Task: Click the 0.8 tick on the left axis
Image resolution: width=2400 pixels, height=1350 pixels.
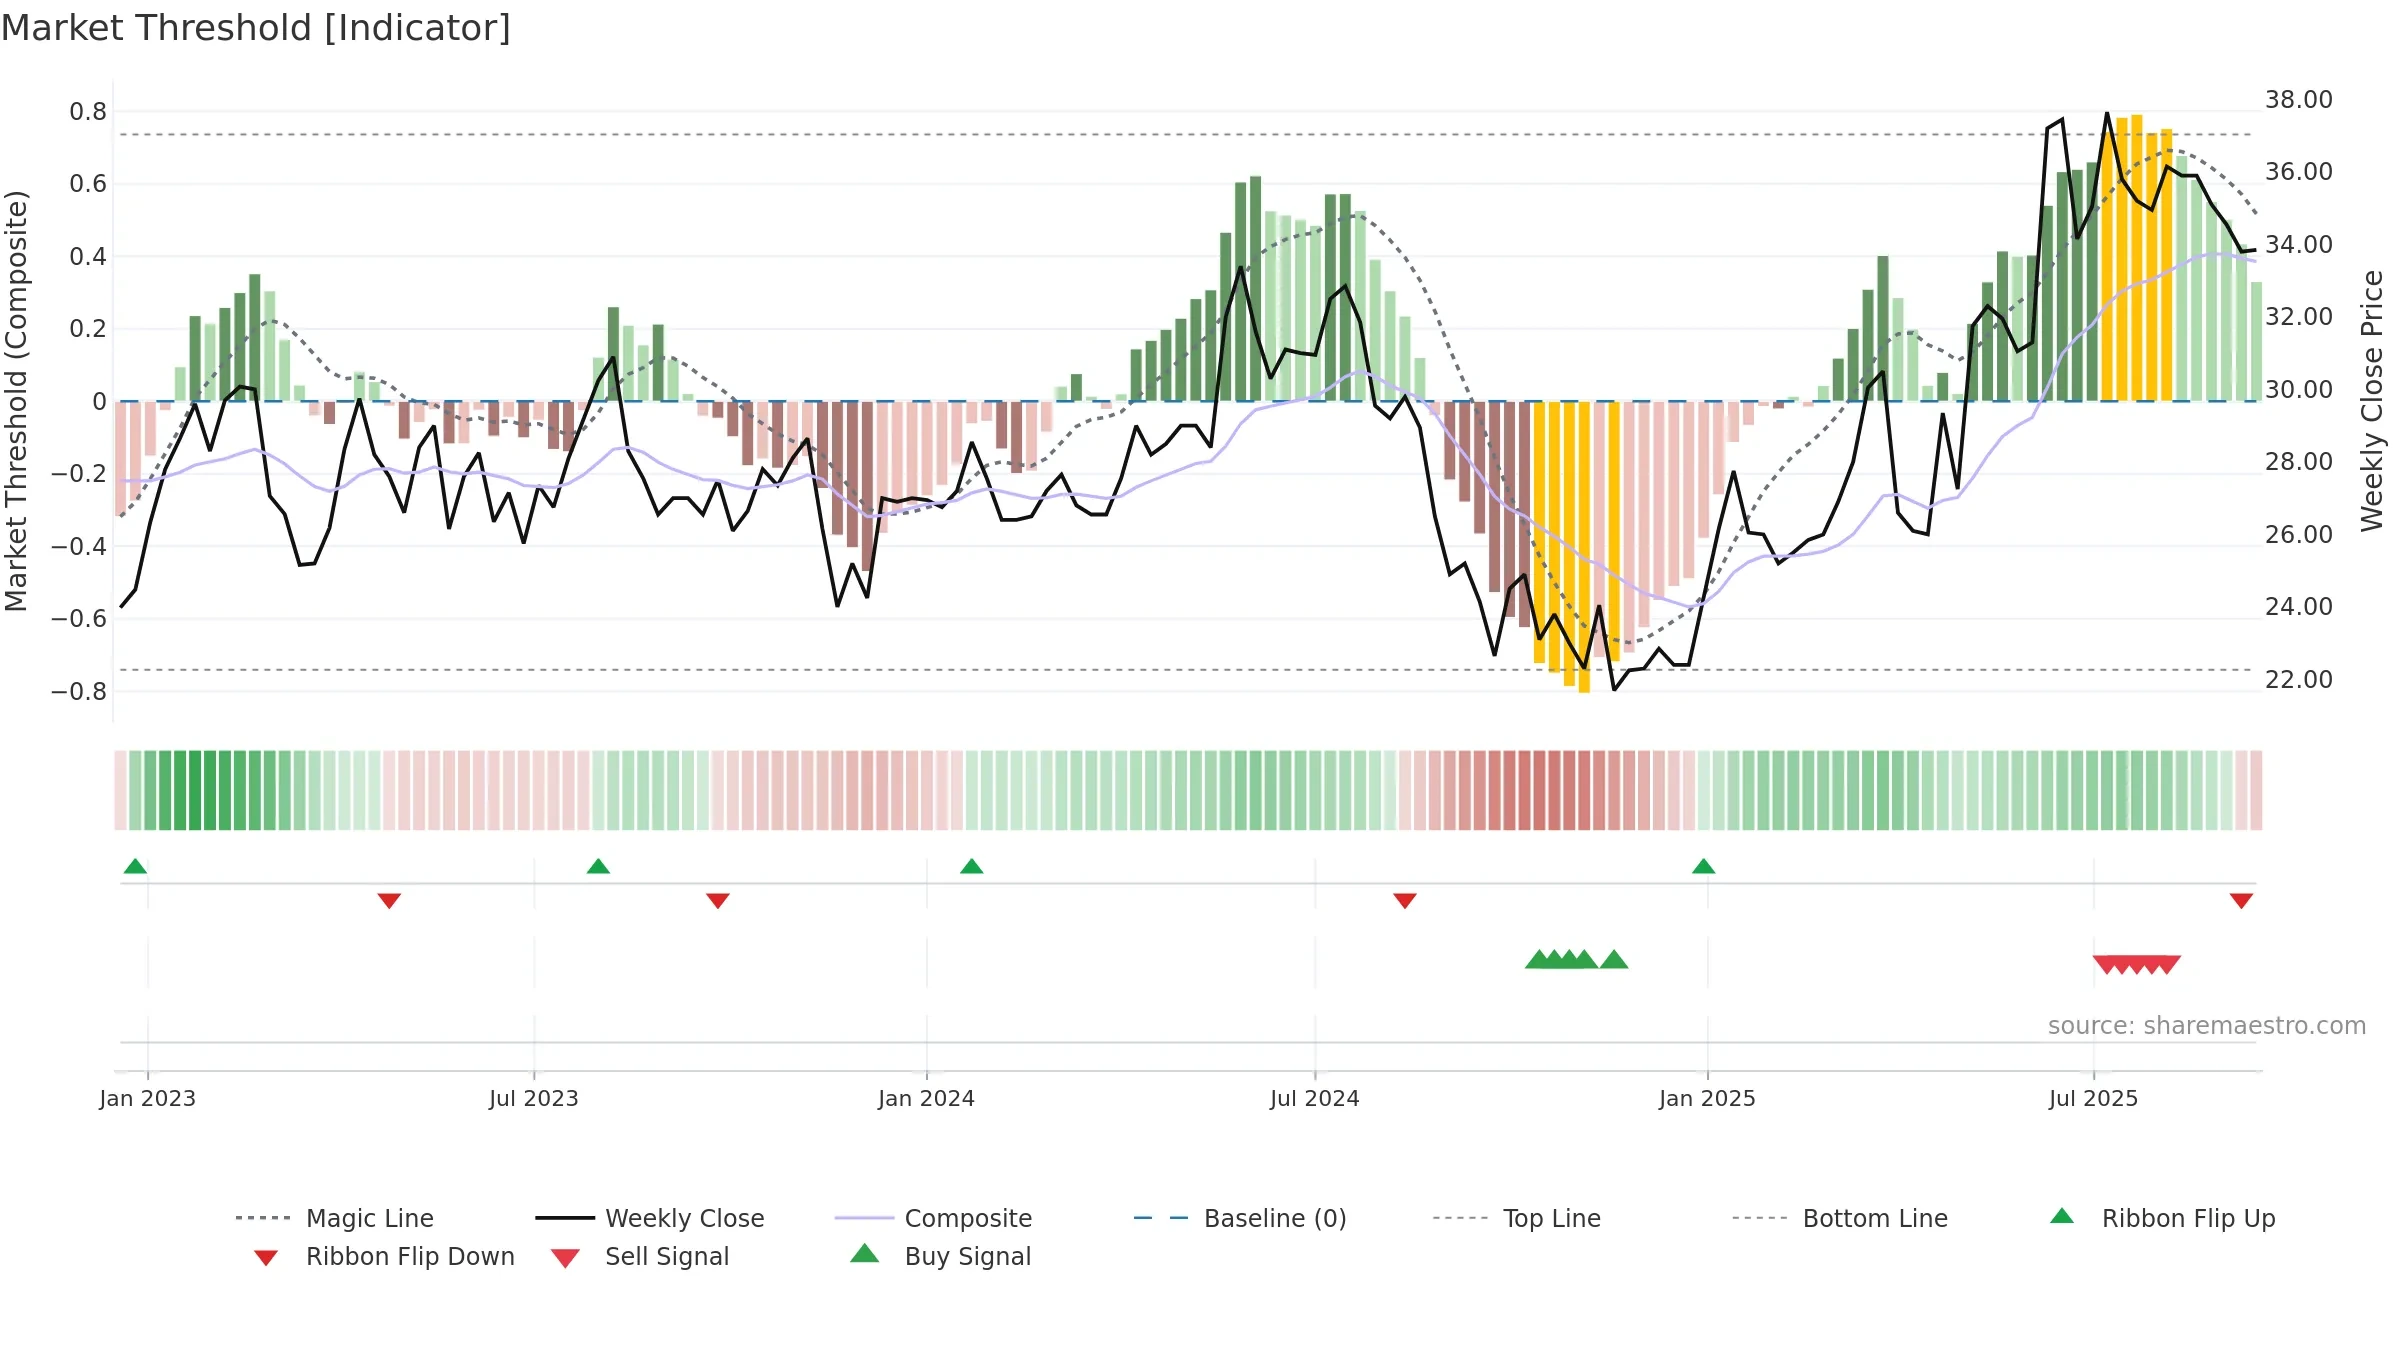Action: click(88, 111)
